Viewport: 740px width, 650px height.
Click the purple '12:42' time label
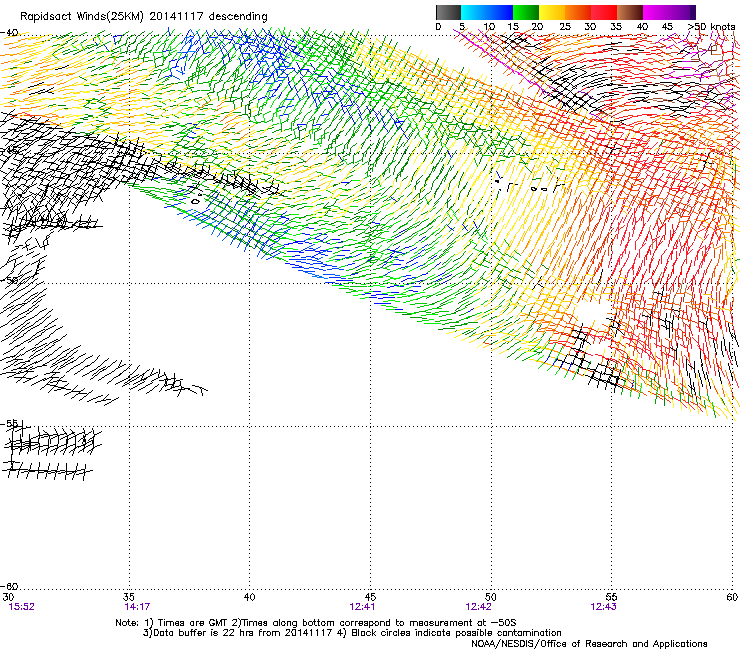[x=479, y=607]
